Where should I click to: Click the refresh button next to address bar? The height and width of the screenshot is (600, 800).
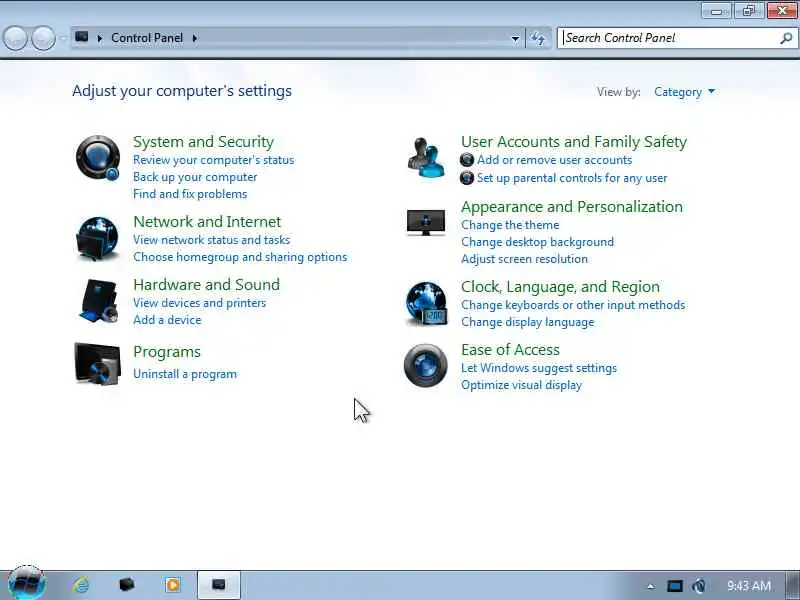coord(538,38)
